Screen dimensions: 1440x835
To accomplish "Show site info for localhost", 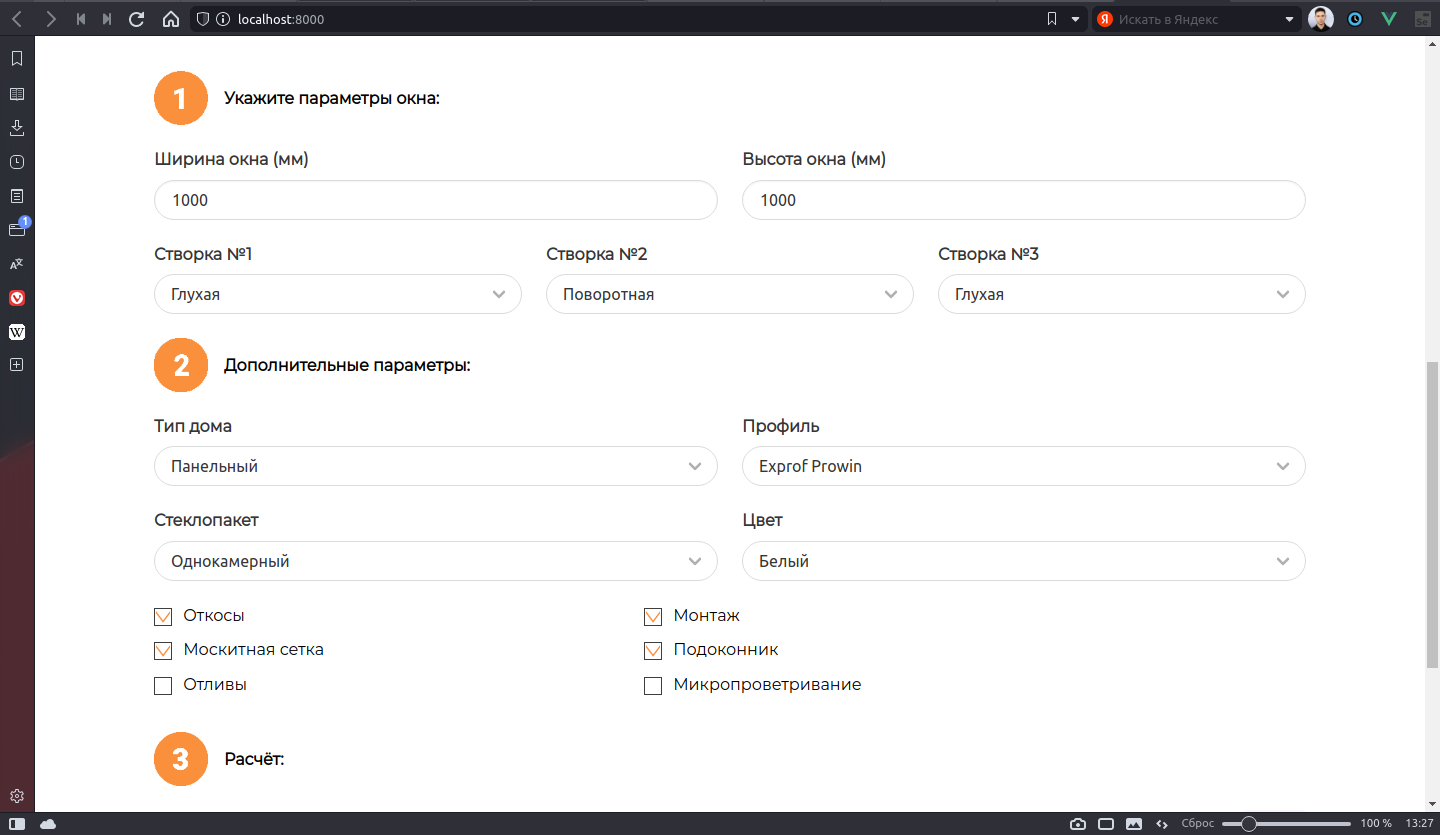I will [x=222, y=19].
